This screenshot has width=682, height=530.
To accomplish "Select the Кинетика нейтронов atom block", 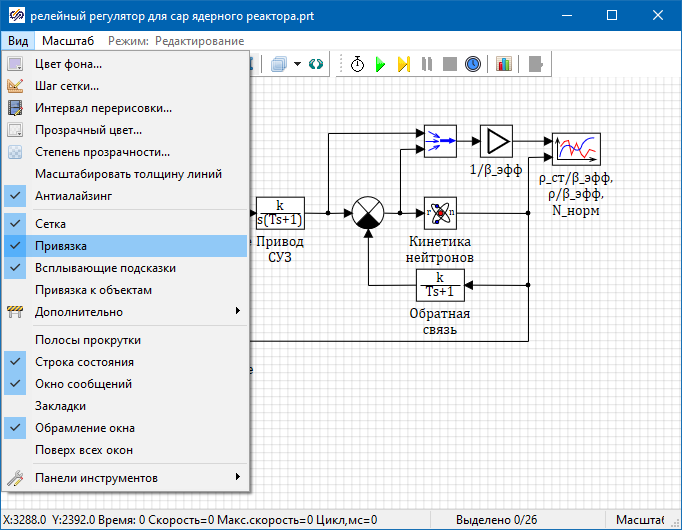I will [x=440, y=213].
